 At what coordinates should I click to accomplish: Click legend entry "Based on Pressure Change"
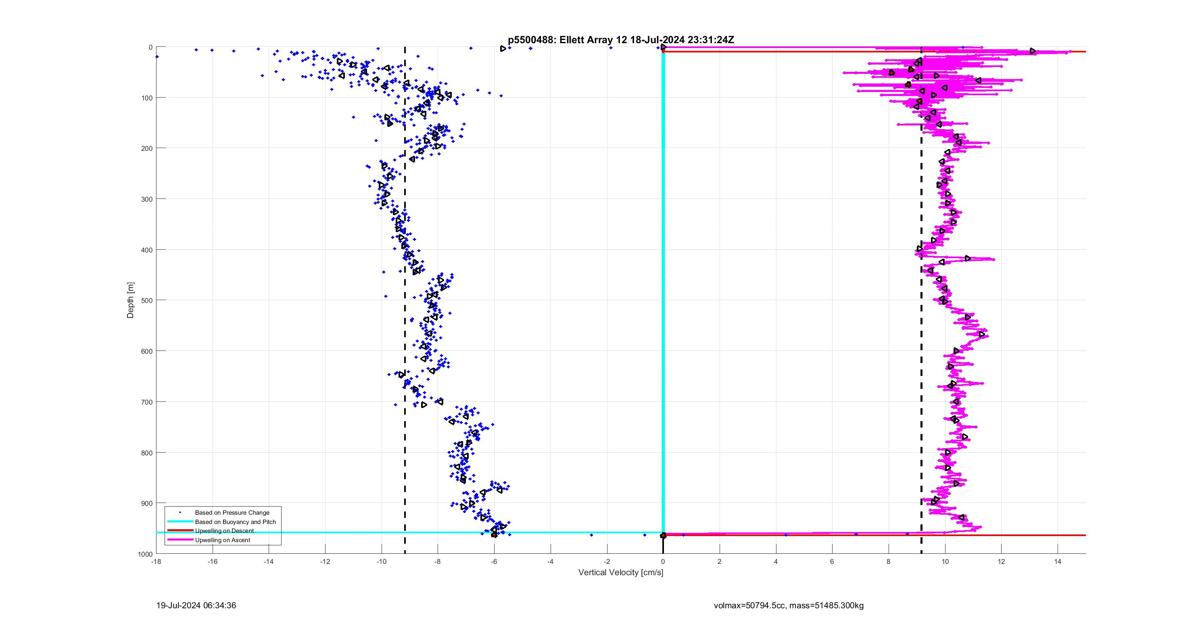point(231,512)
